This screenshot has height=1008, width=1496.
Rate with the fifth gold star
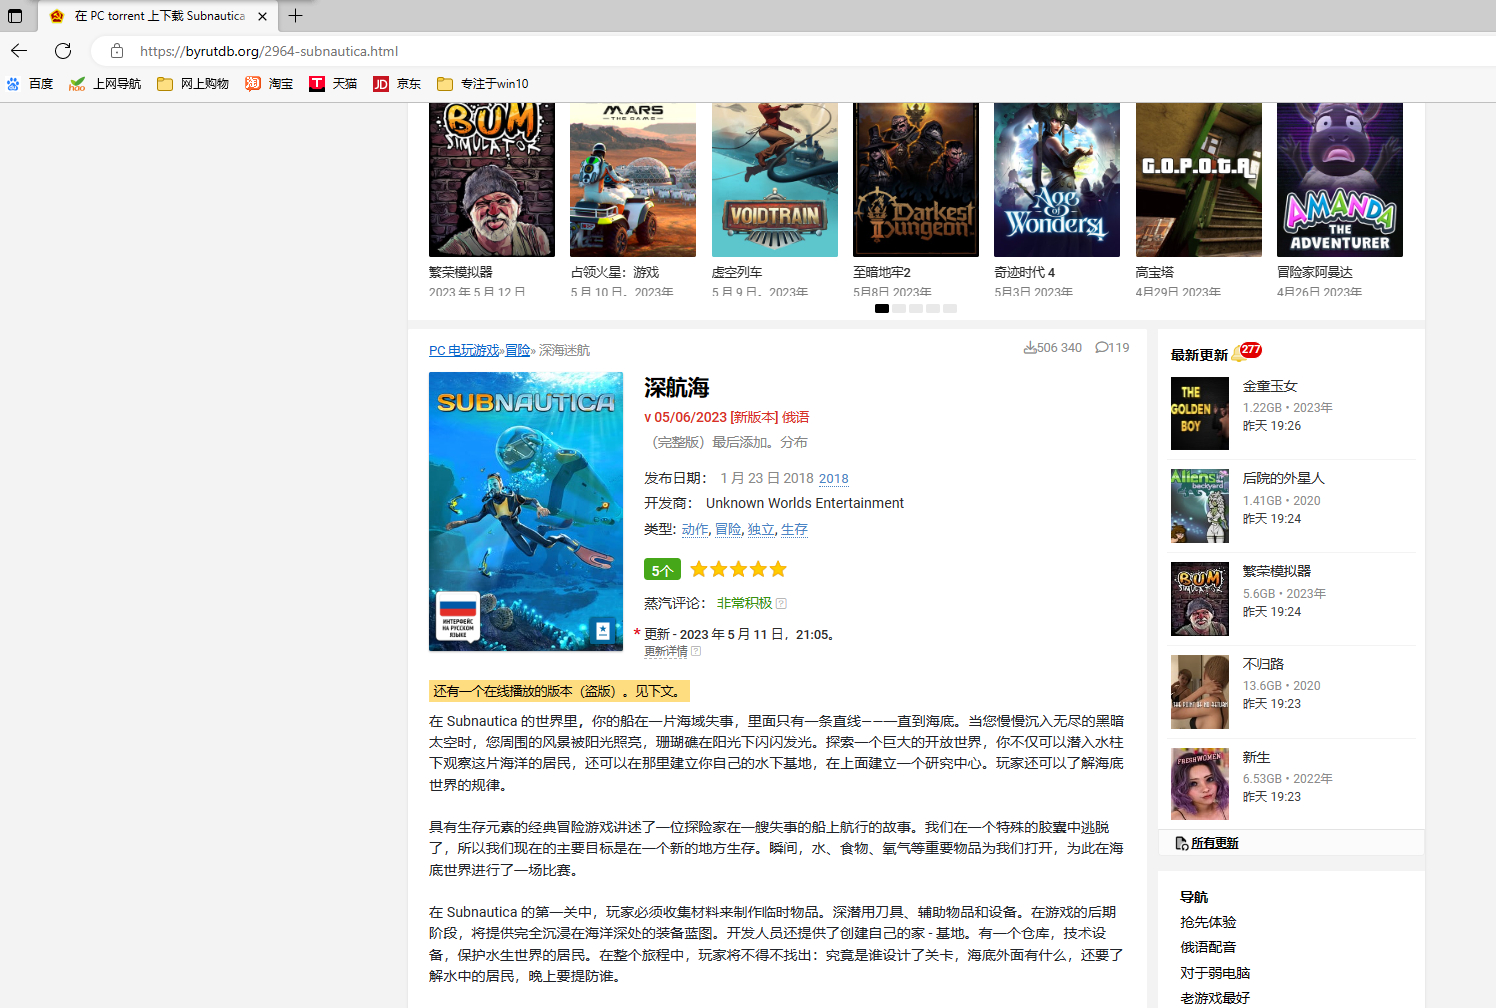click(778, 569)
